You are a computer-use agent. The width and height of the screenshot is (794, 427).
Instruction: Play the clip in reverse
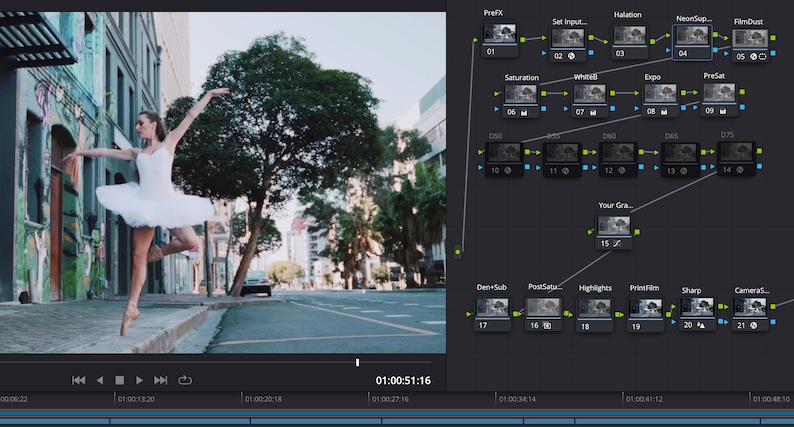(99, 380)
